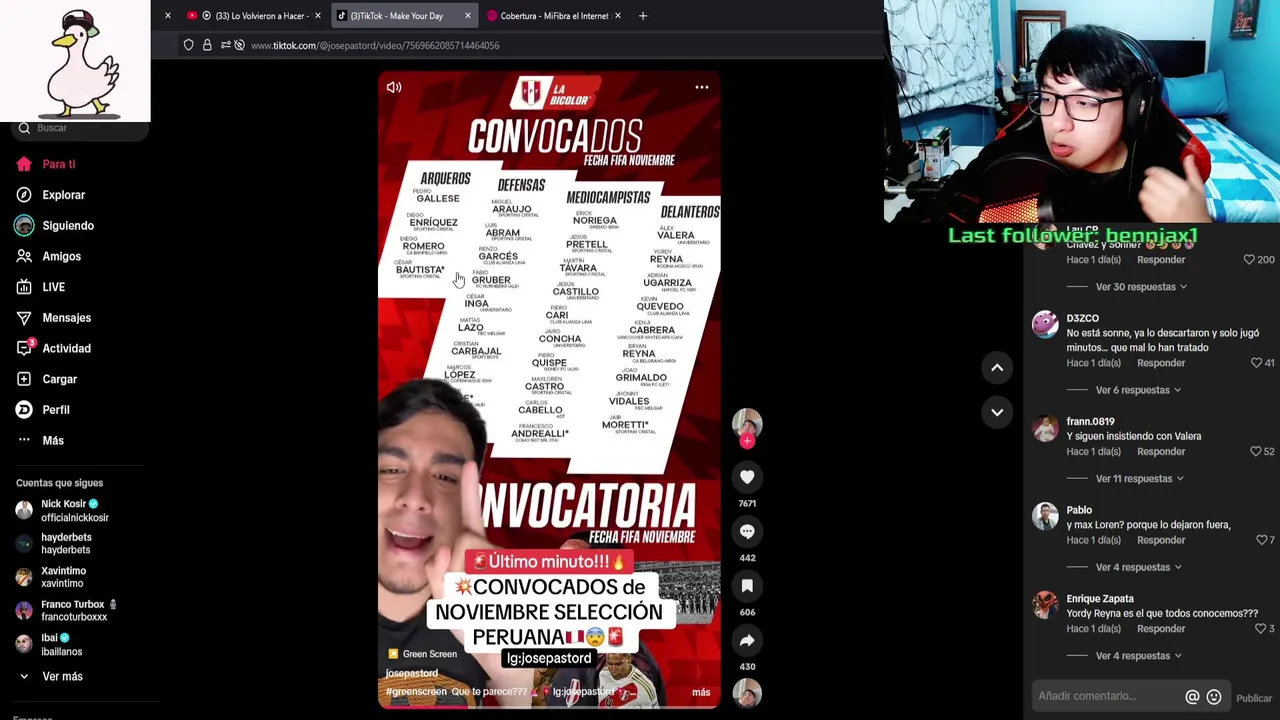
Task: Click the #greenscreen hashtag
Action: pyautogui.click(x=416, y=692)
